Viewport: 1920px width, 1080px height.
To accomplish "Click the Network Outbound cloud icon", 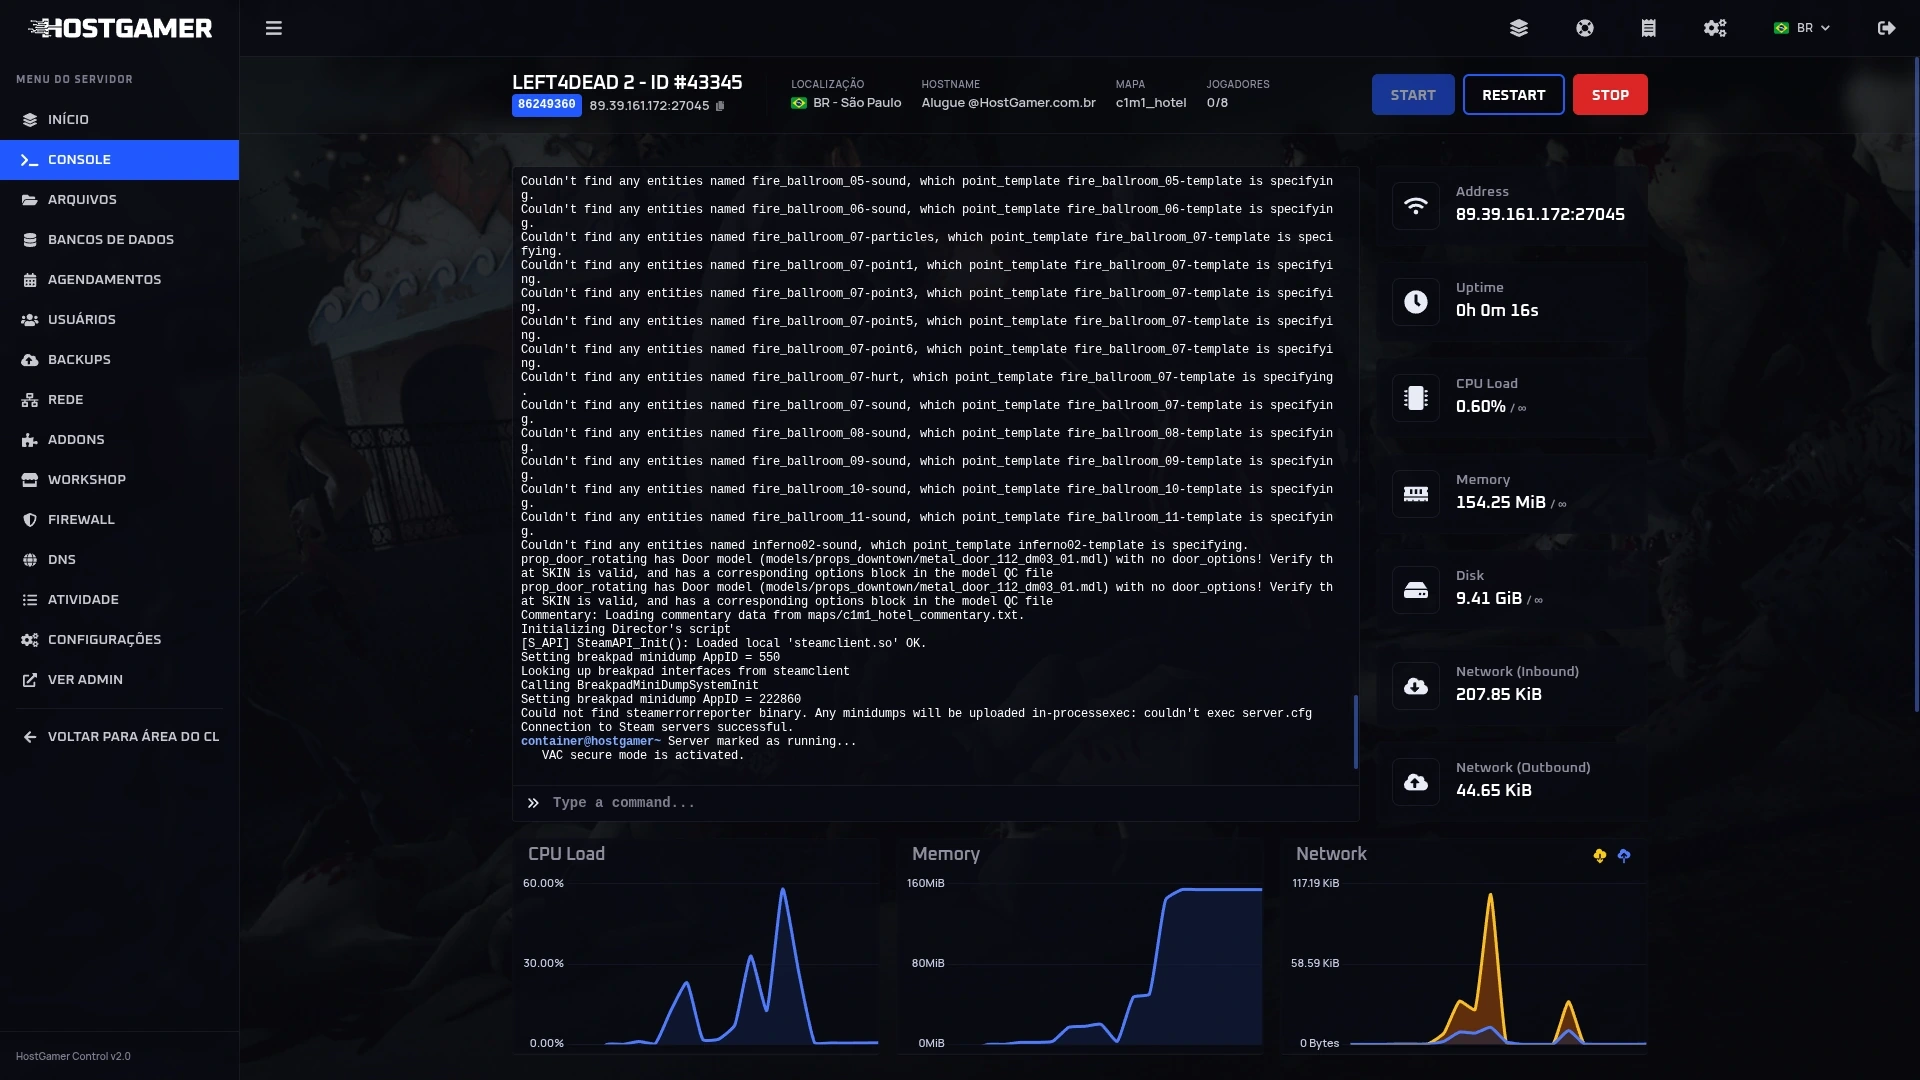I will pos(1415,782).
